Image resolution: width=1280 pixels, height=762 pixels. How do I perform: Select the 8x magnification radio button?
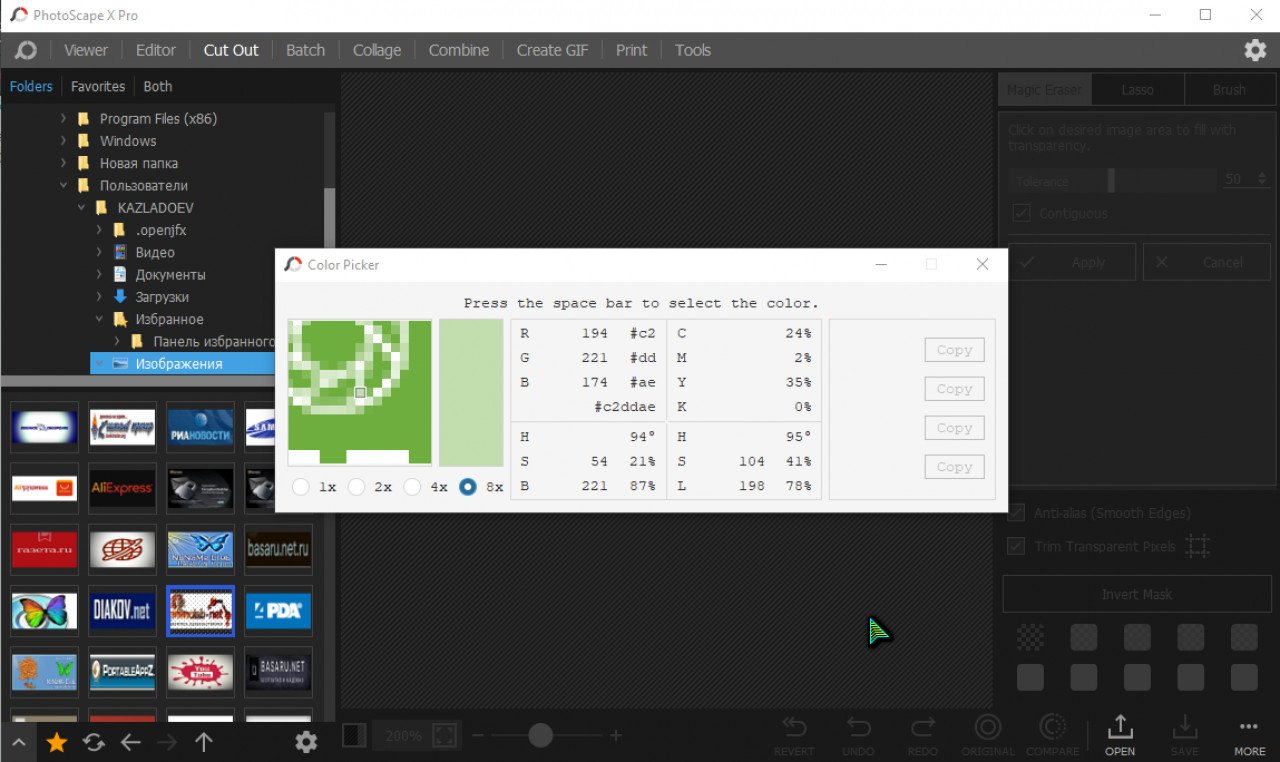[x=467, y=487]
